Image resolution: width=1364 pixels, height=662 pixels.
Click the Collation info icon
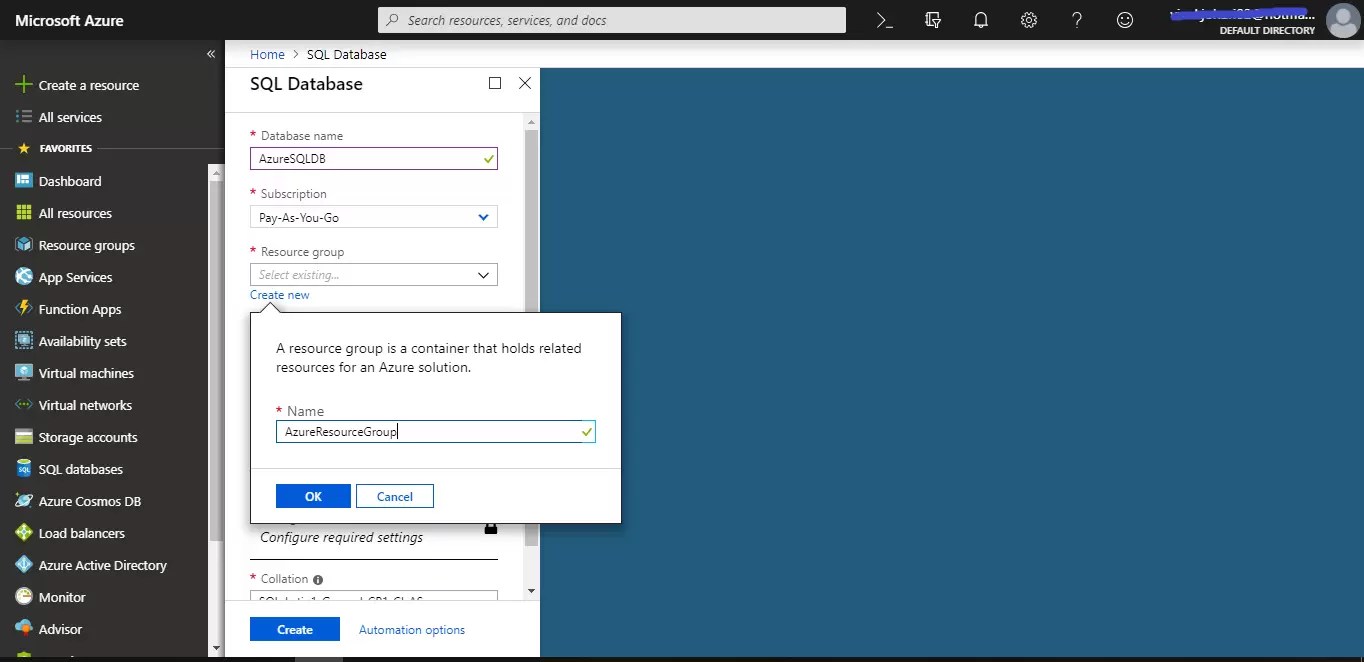[x=318, y=578]
